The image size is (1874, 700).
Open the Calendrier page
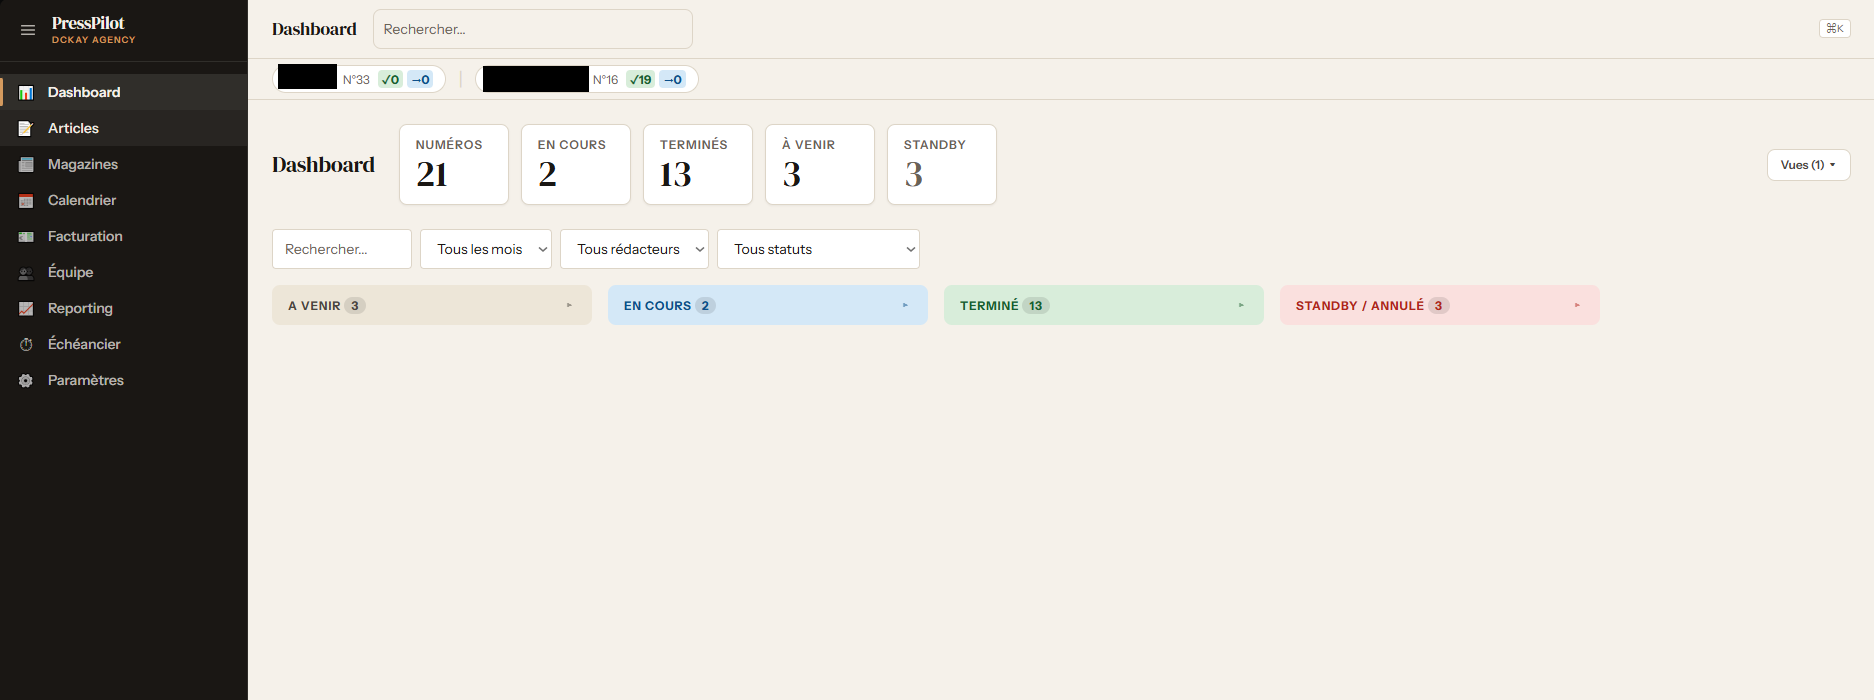coord(124,200)
